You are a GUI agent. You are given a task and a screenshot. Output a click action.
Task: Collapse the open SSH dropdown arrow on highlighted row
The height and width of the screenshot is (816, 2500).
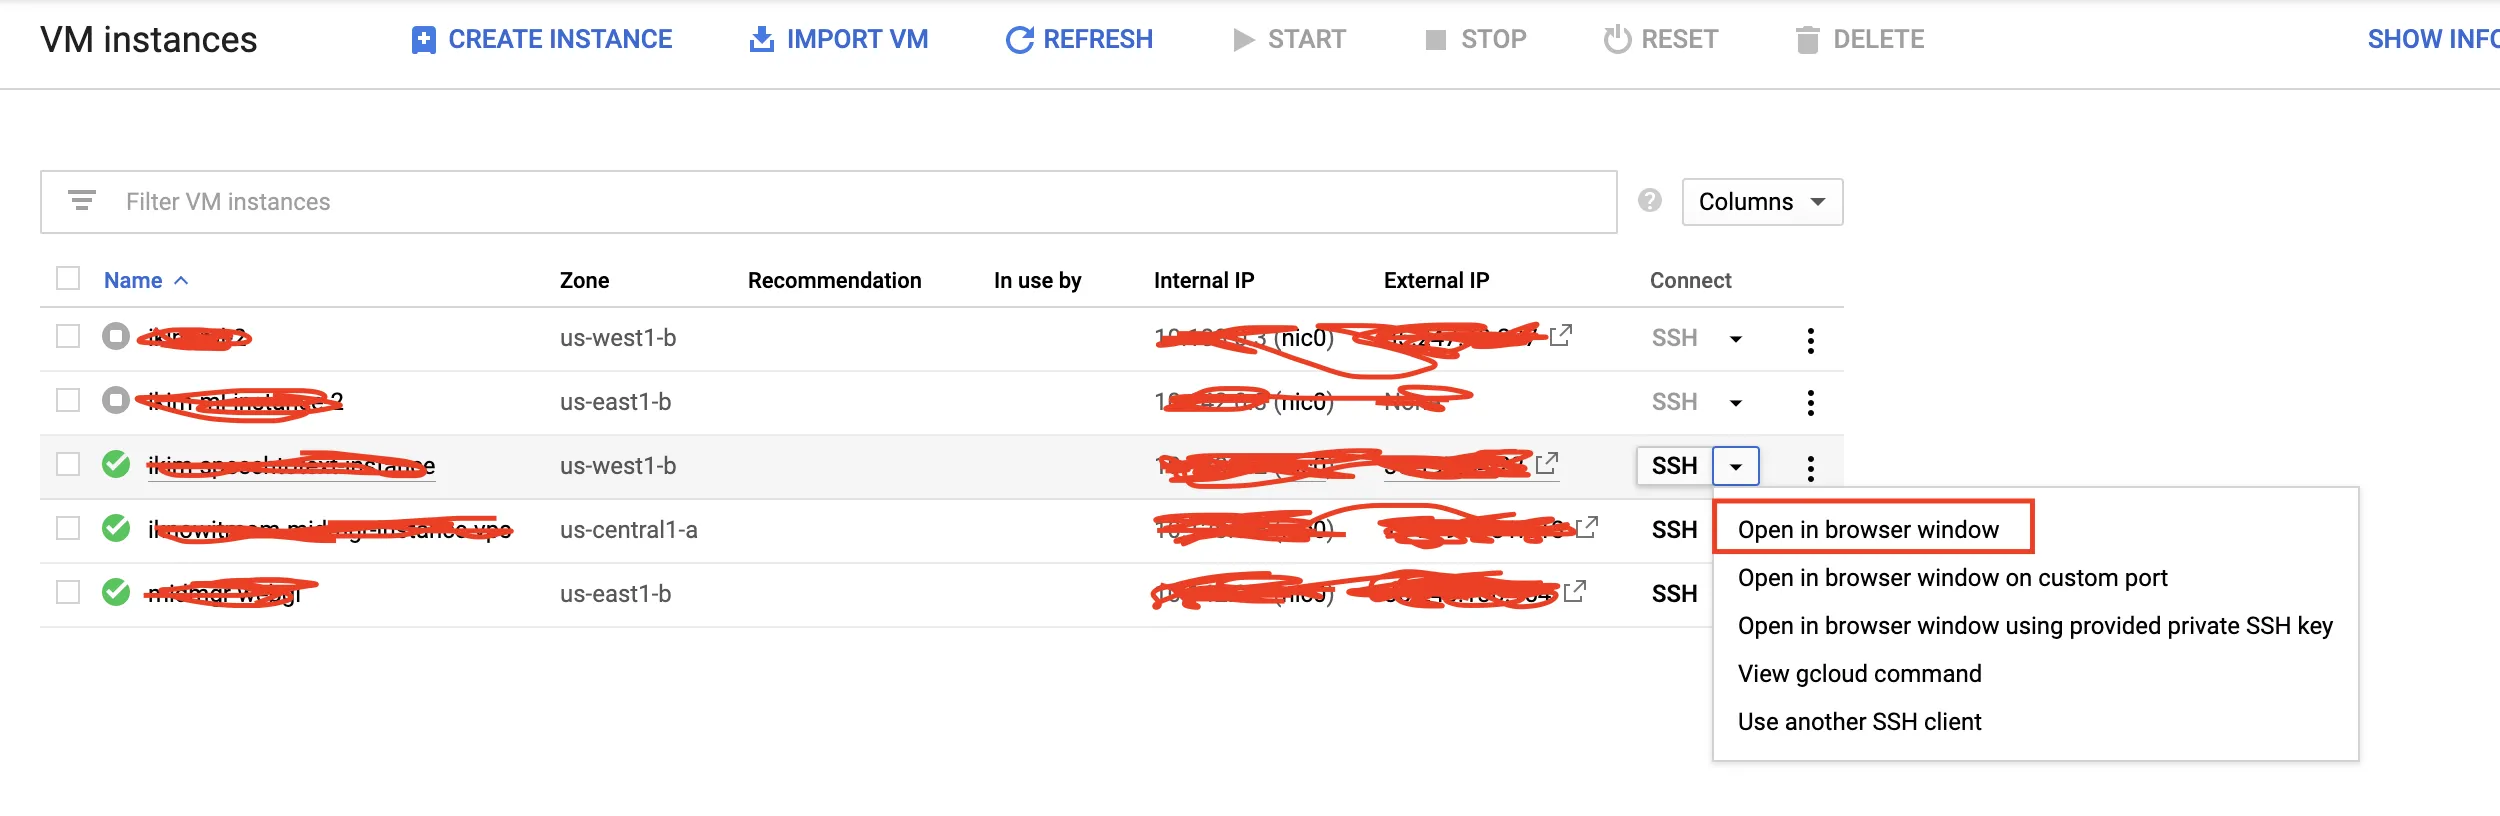pos(1736,466)
